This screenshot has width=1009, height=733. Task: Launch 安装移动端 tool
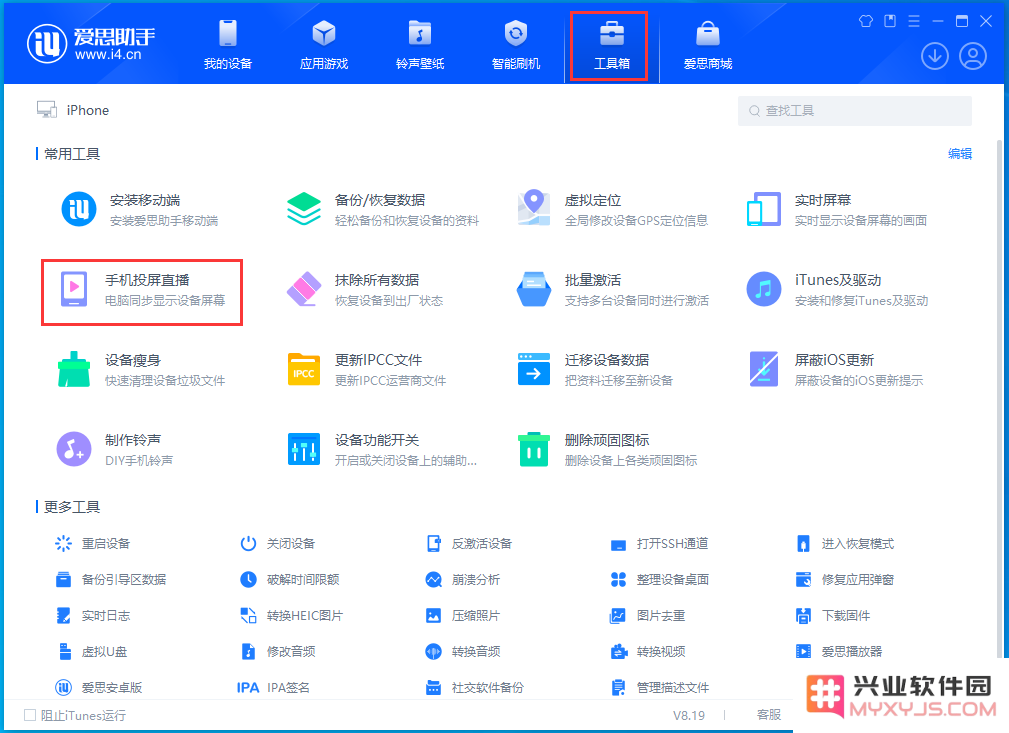click(140, 210)
